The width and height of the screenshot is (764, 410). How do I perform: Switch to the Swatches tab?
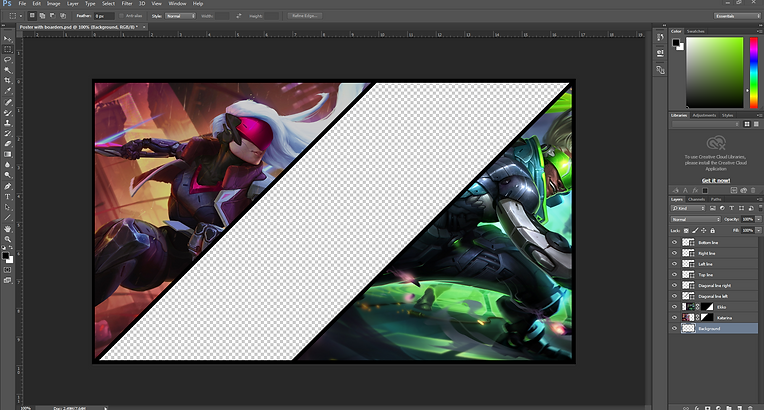click(696, 31)
